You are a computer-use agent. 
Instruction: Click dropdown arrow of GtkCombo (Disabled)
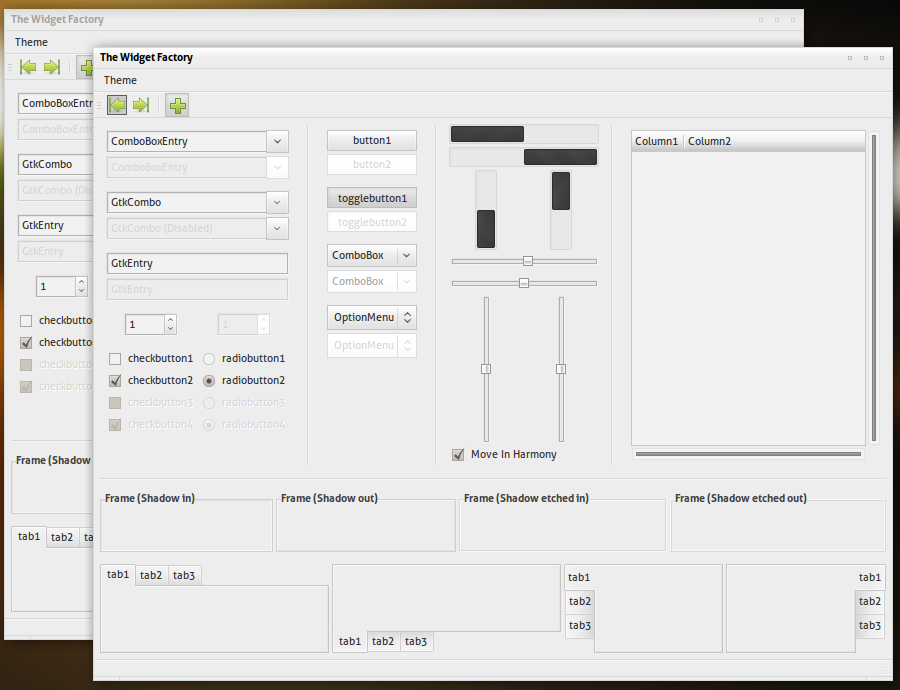277,228
